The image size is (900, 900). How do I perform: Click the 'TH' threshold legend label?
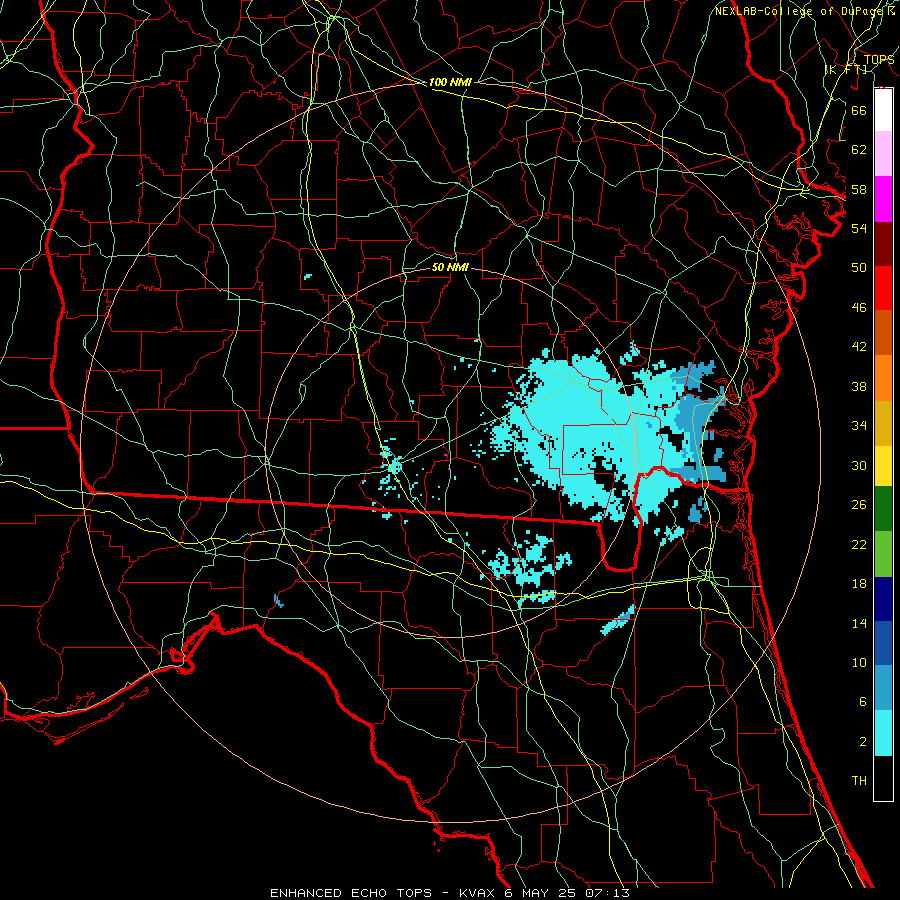coord(859,781)
